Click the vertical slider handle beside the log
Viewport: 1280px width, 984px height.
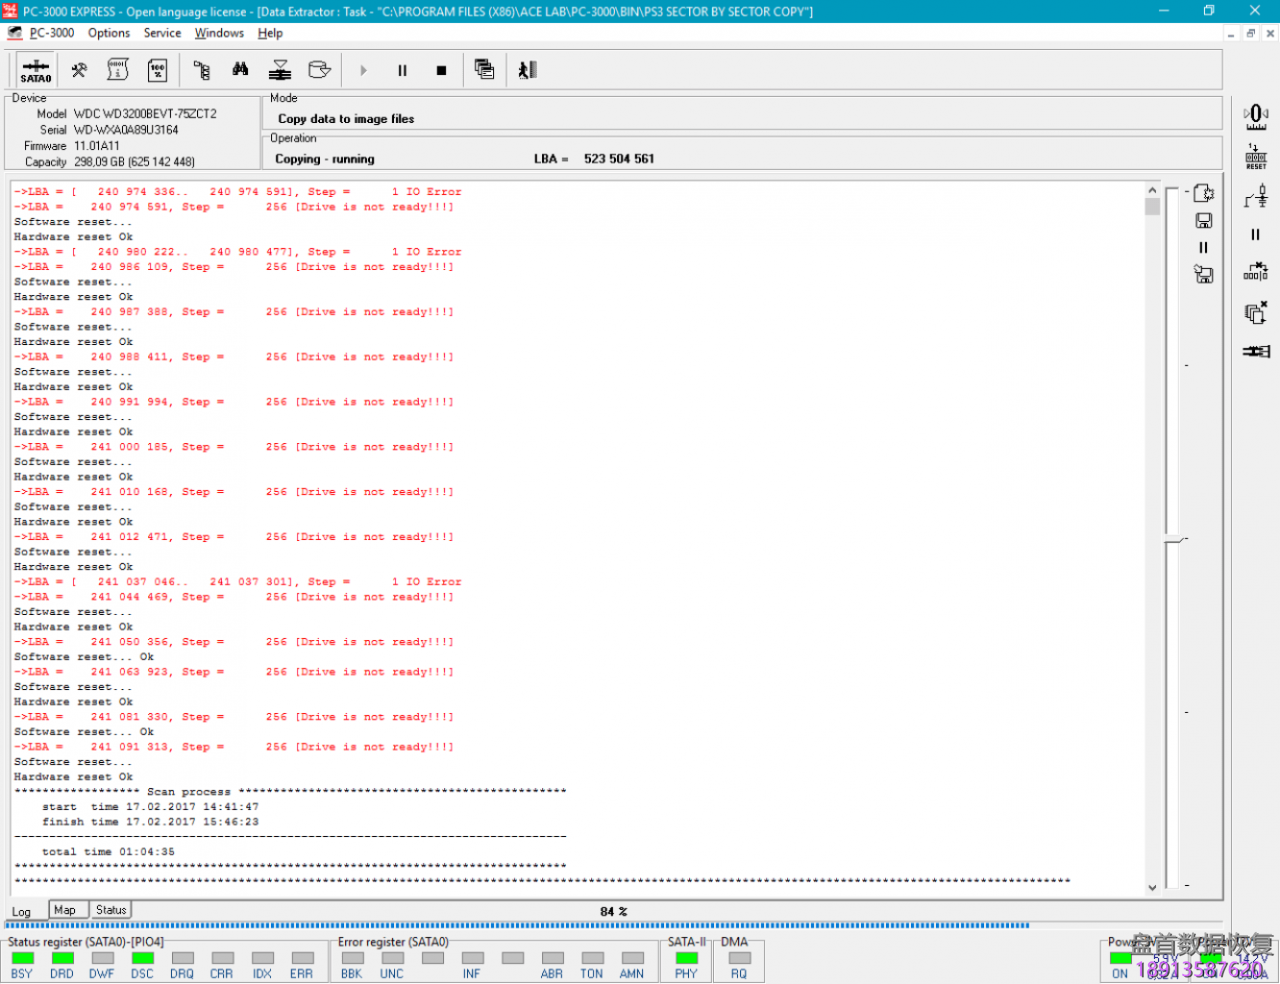click(1174, 541)
